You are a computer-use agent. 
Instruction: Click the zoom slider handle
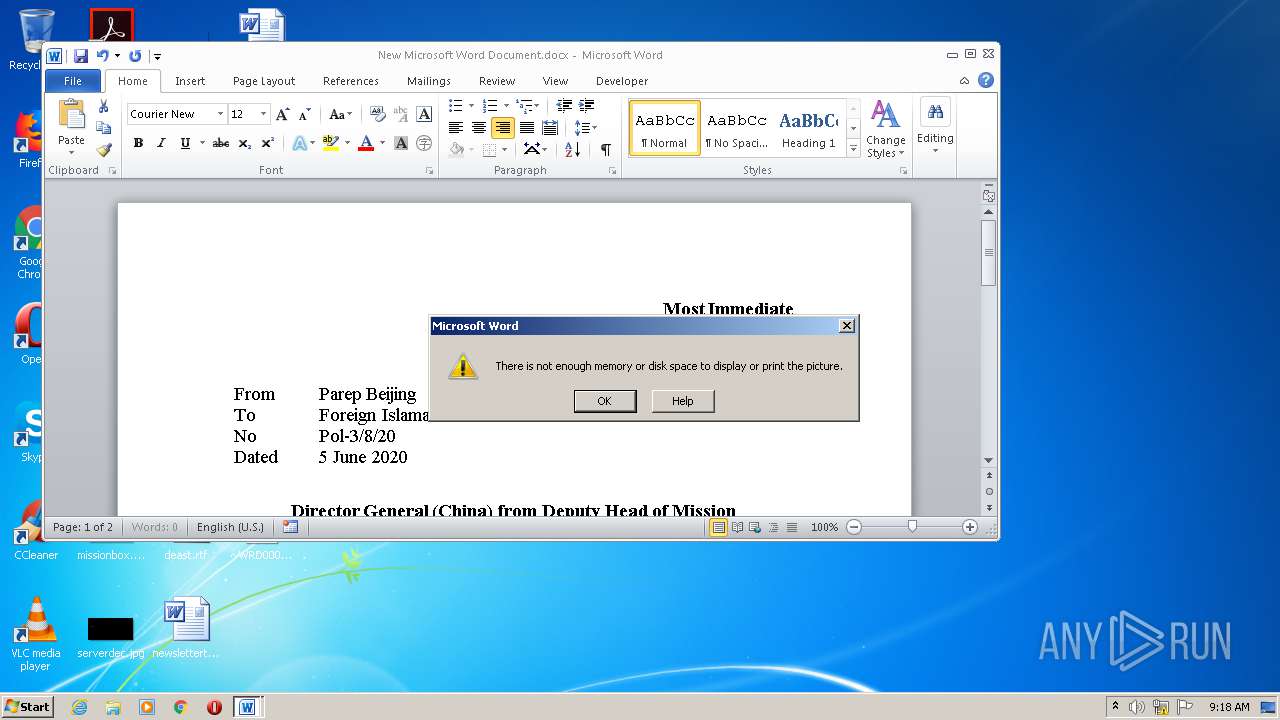(912, 526)
